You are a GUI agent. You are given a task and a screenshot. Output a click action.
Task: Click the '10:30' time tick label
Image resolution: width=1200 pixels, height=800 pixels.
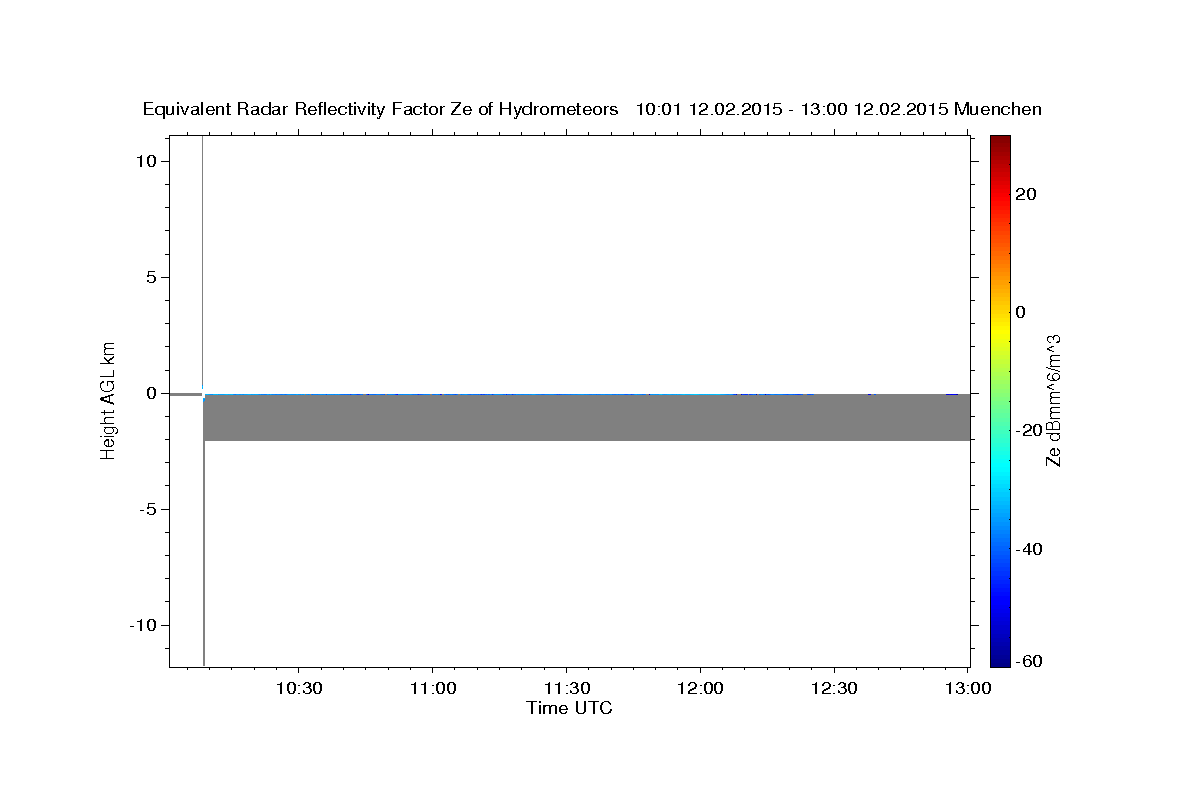pos(298,689)
